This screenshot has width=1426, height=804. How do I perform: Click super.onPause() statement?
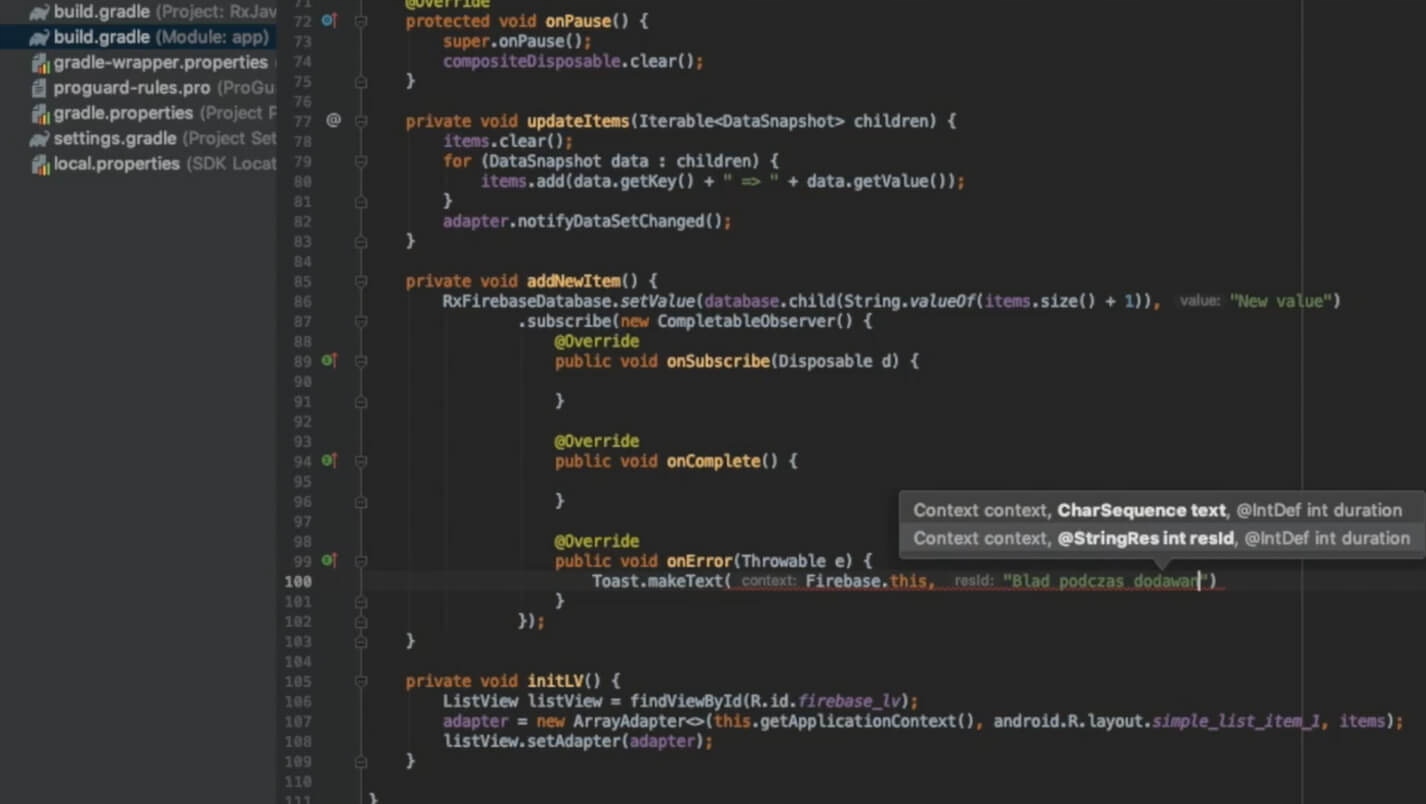(x=517, y=41)
